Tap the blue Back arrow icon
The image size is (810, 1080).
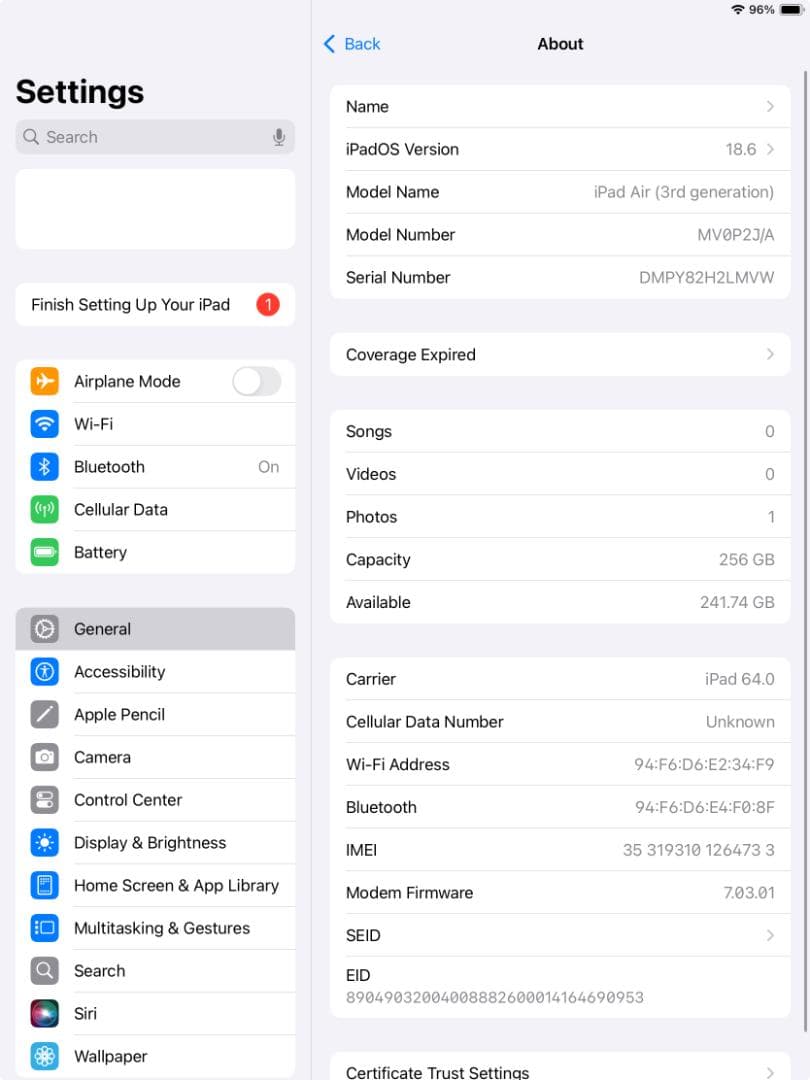tap(329, 44)
